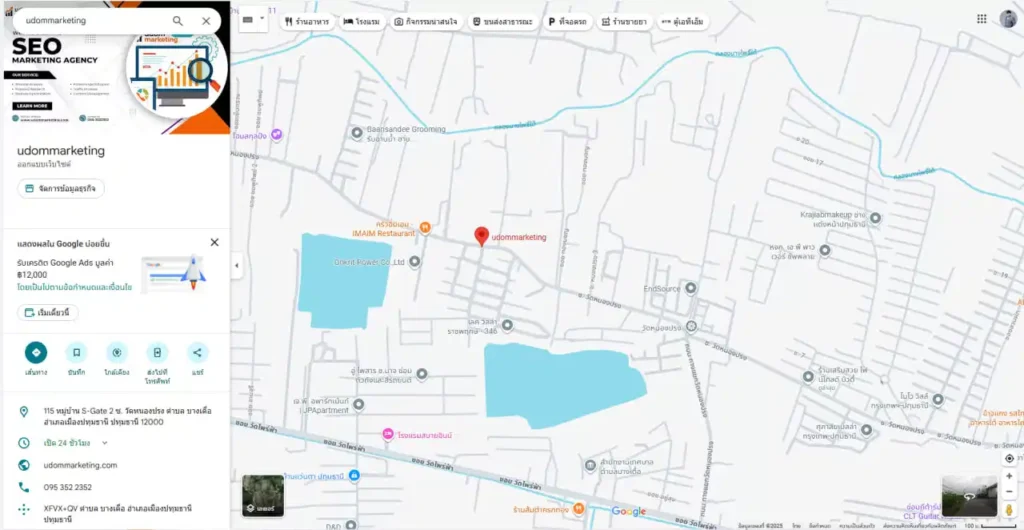This screenshot has height=530, width=1024.
Task: Click the บันทึก save bookmark icon
Action: coord(76,352)
